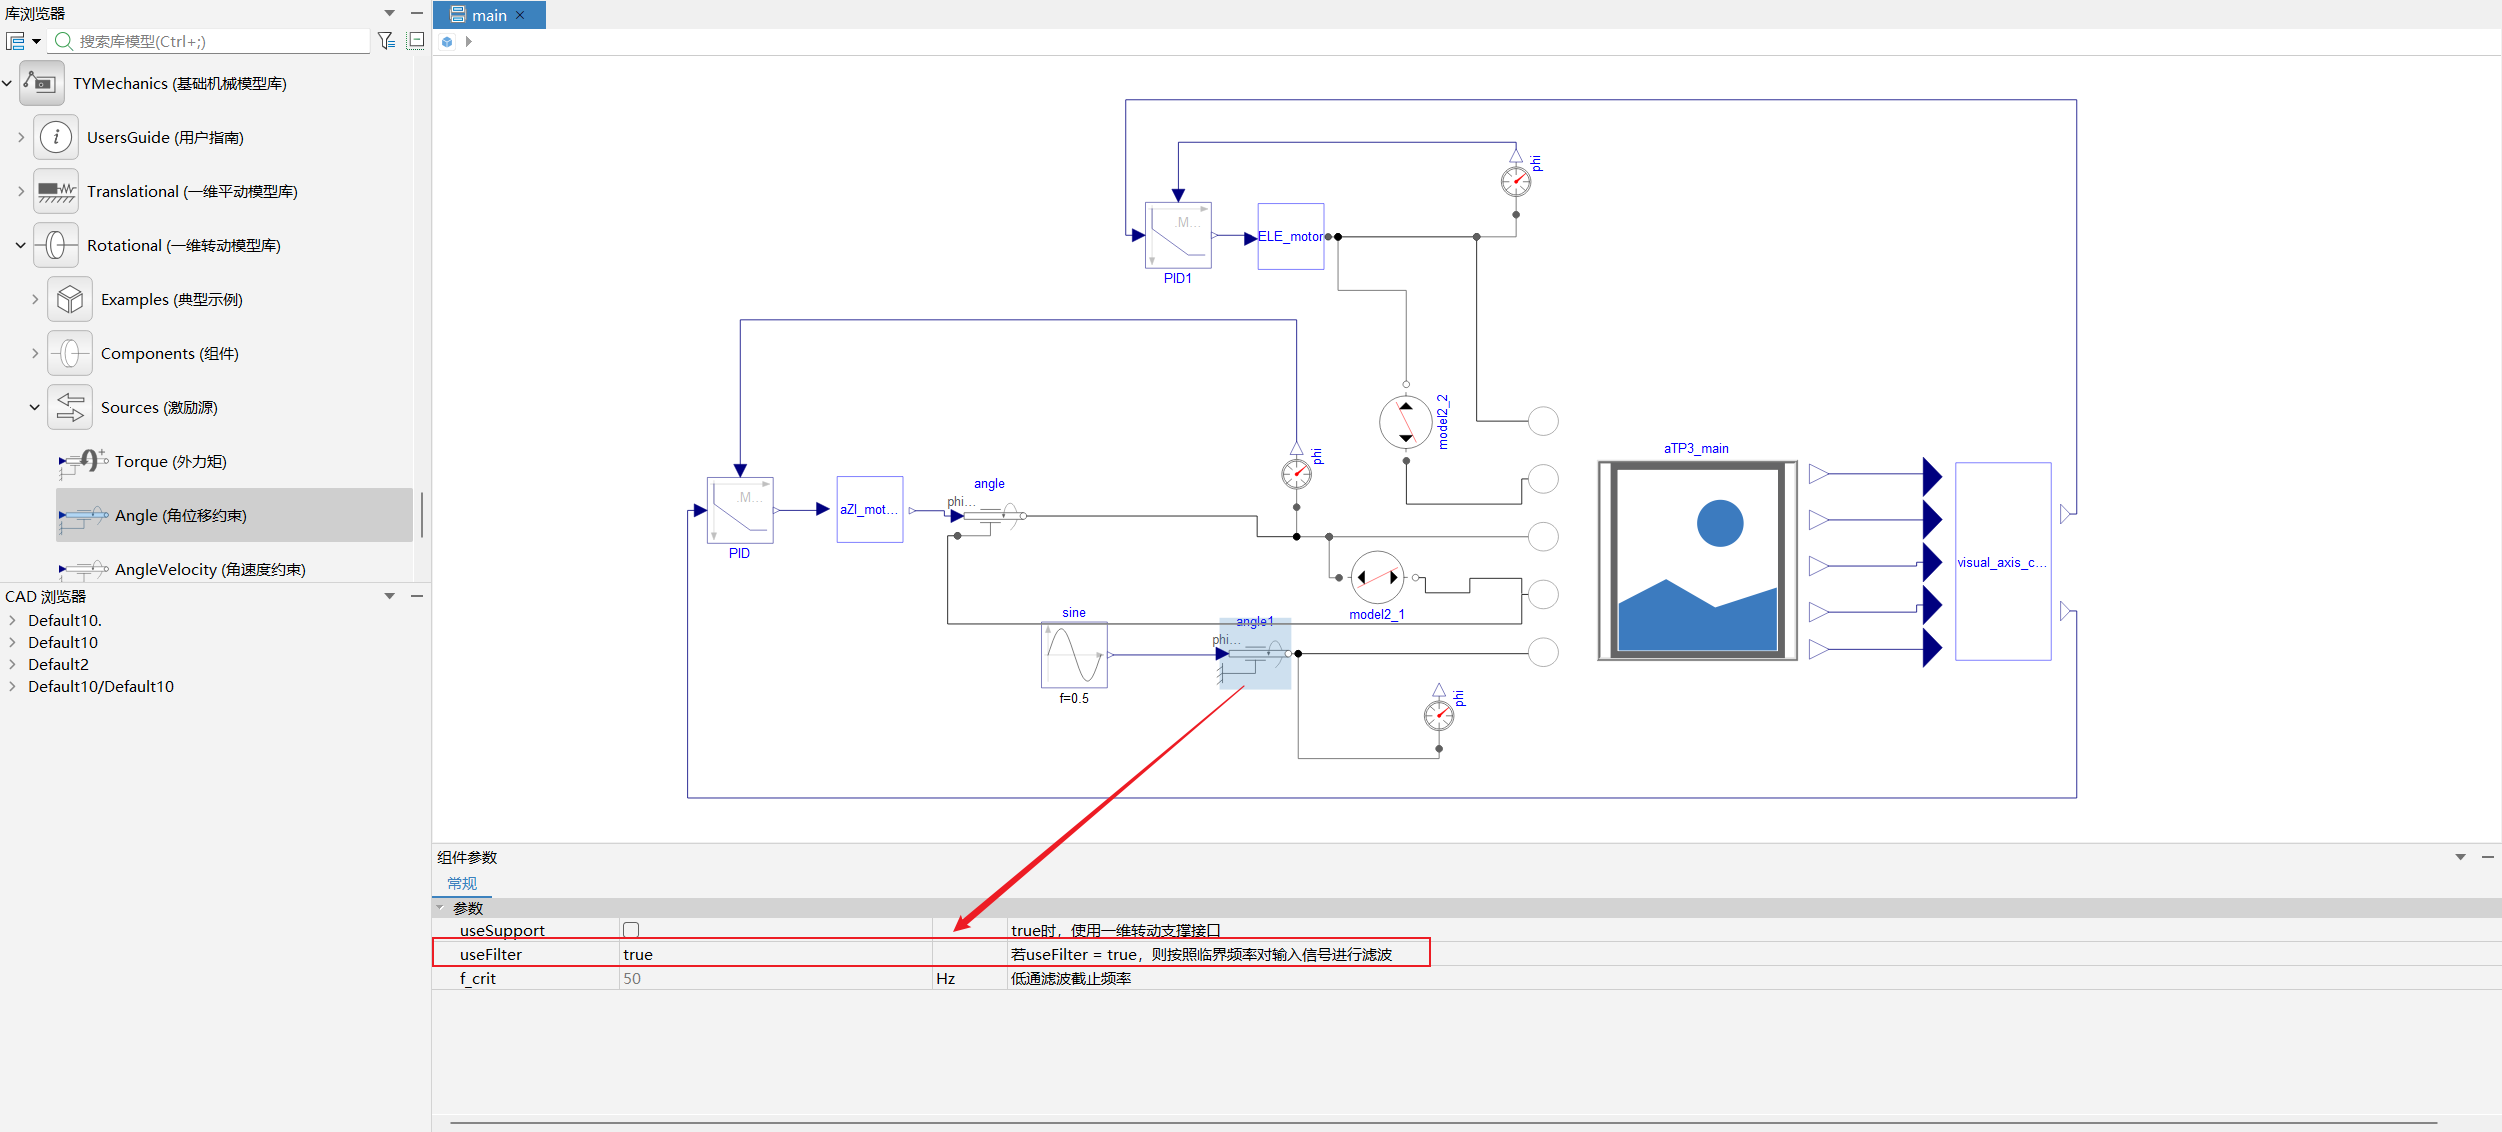Switch to the main tab
The width and height of the screenshot is (2502, 1132).
pyautogui.click(x=489, y=15)
